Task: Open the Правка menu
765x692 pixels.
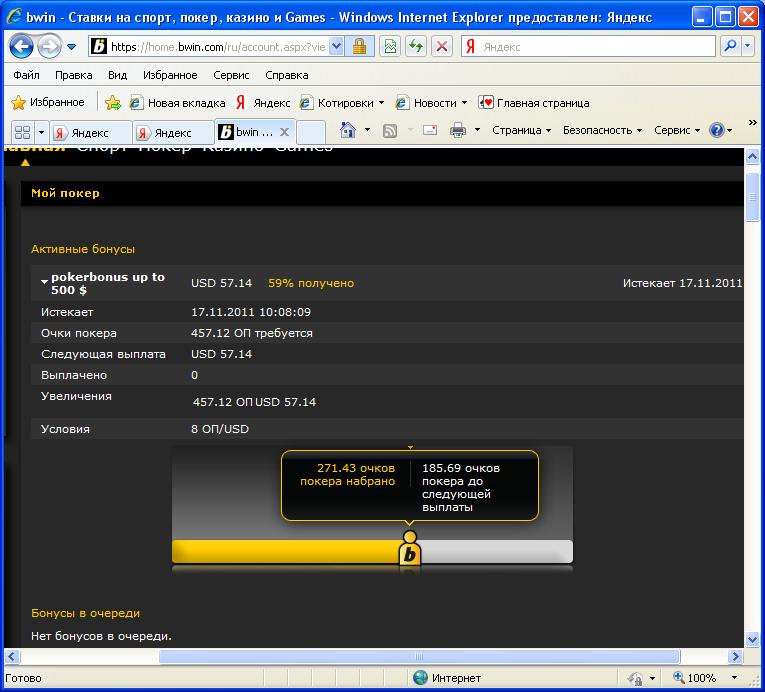Action: (74, 75)
